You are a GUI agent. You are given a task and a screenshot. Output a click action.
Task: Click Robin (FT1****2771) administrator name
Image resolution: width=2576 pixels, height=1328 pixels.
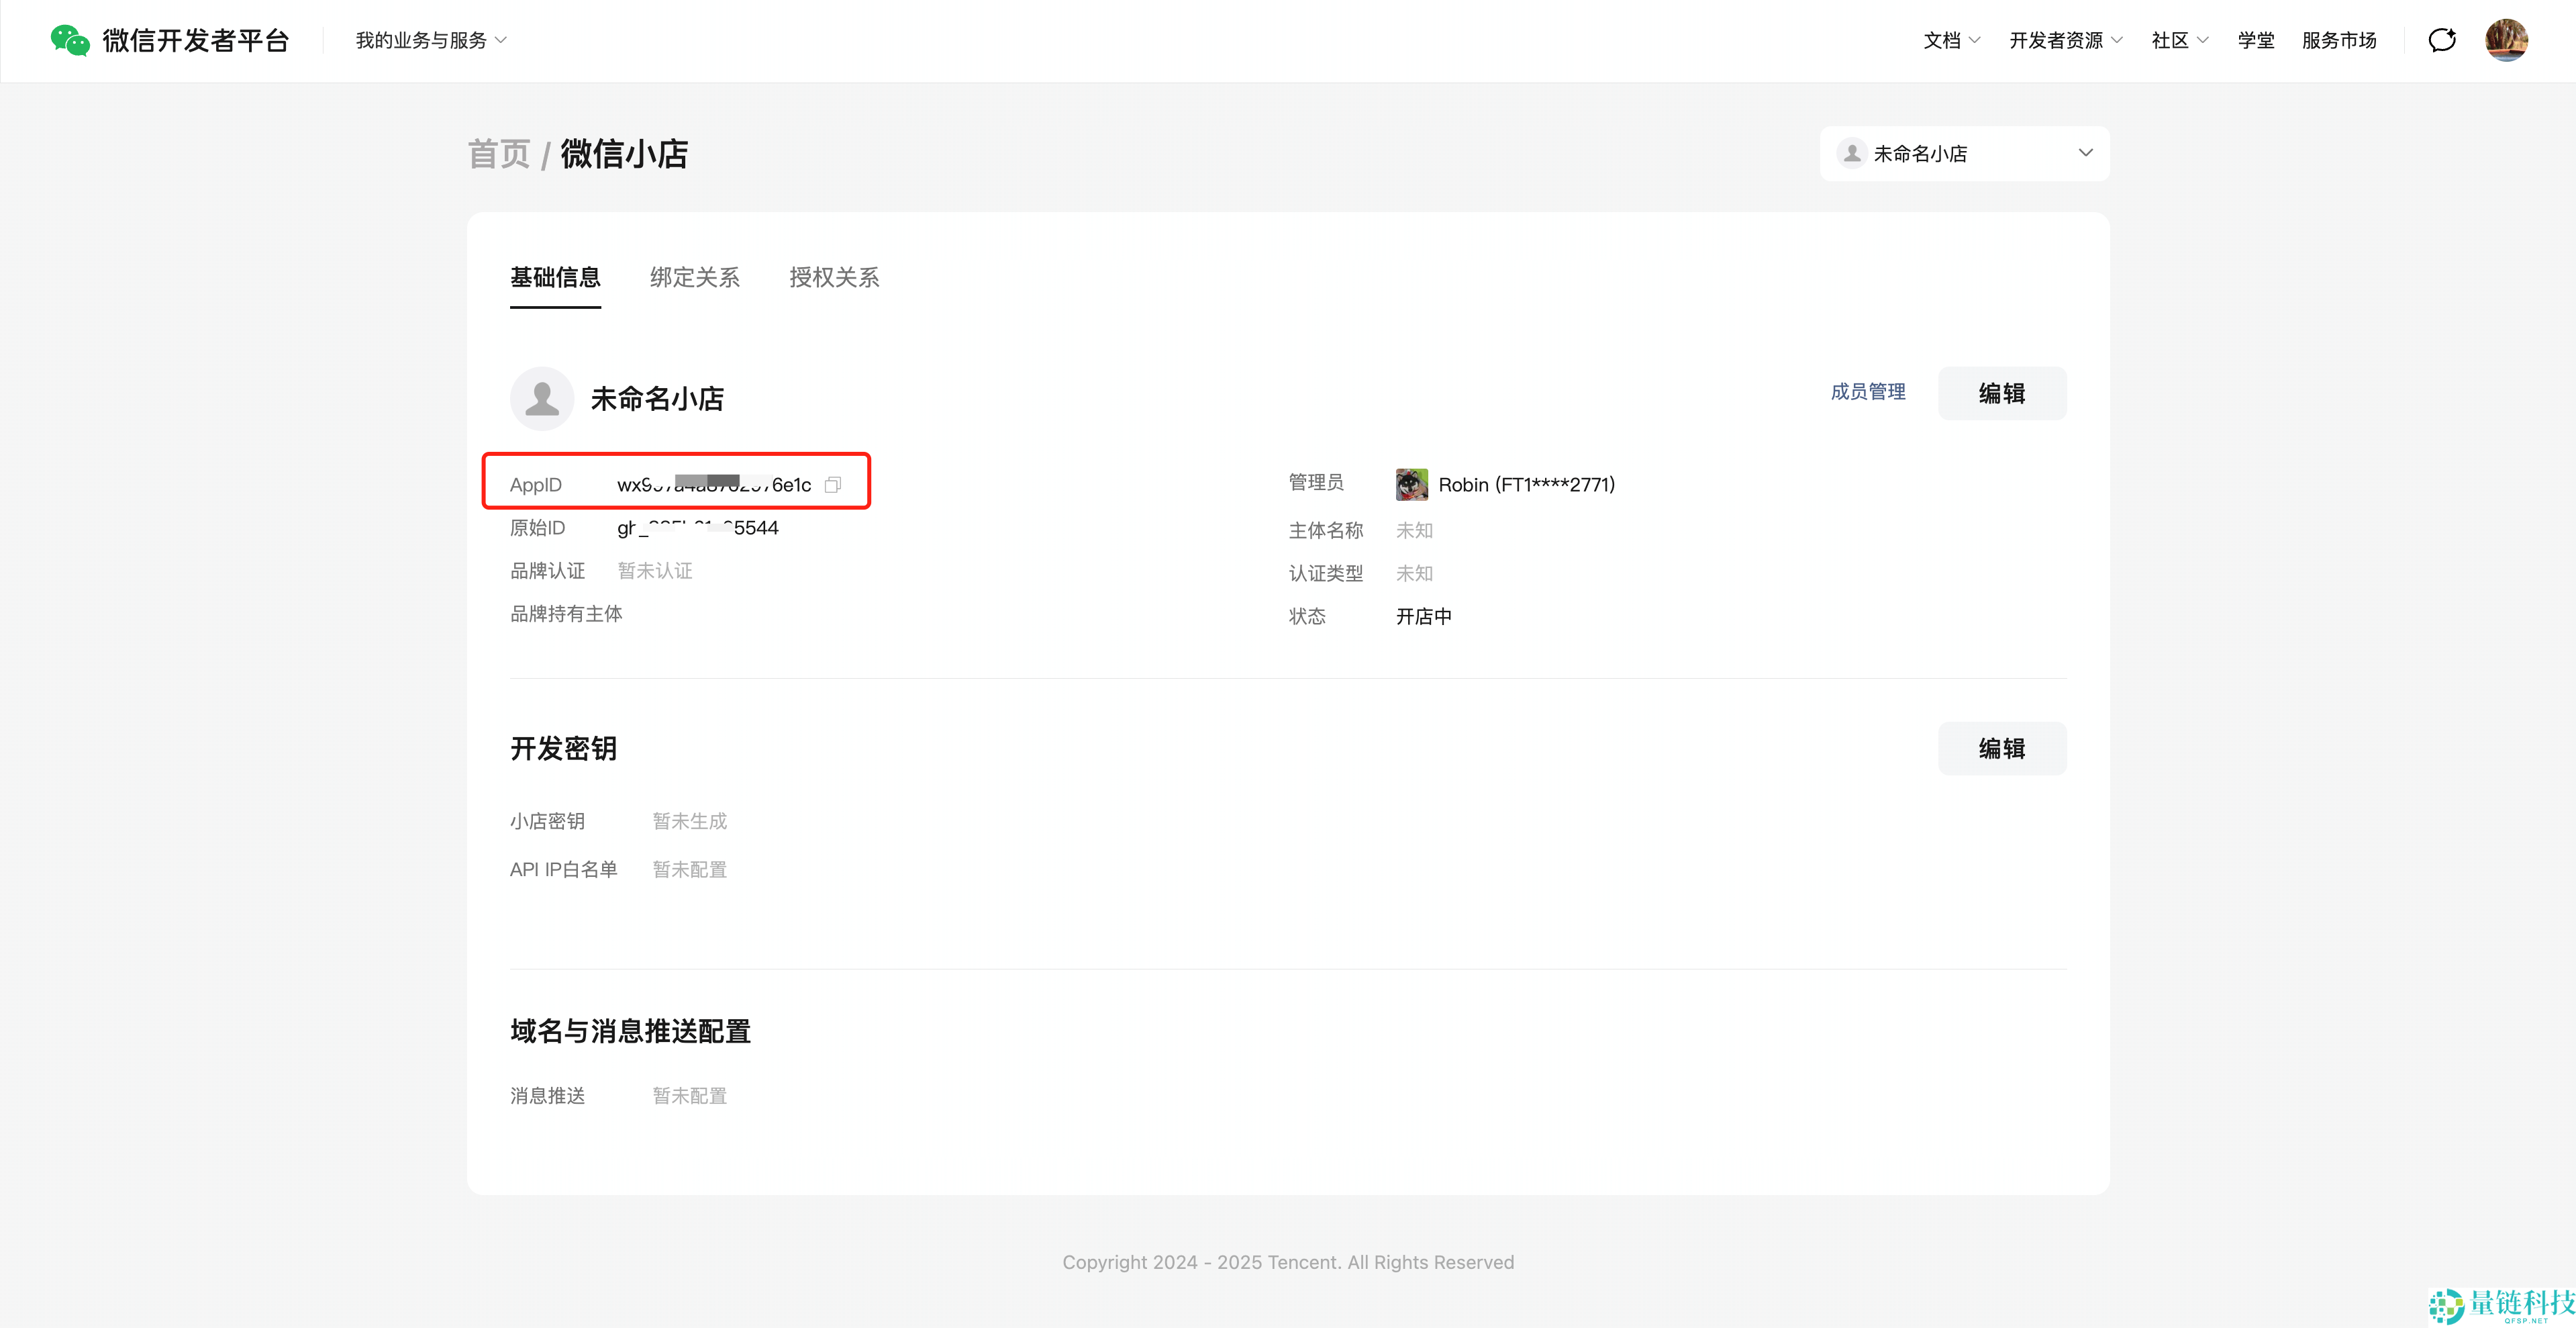pos(1526,485)
